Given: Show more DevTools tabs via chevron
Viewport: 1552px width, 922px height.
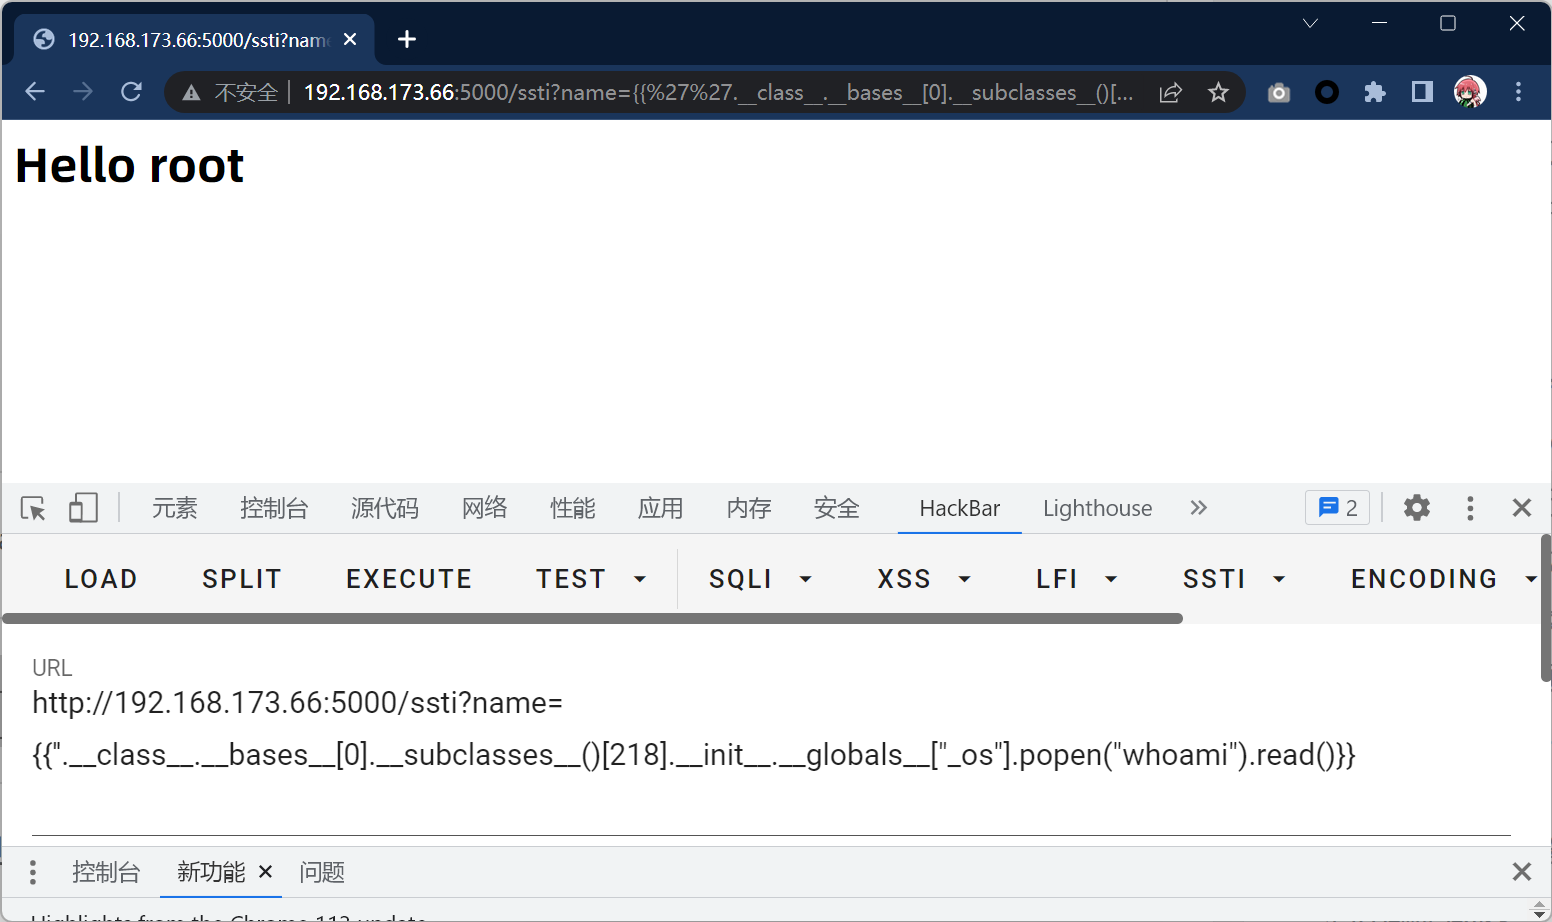Looking at the screenshot, I should click(x=1198, y=508).
